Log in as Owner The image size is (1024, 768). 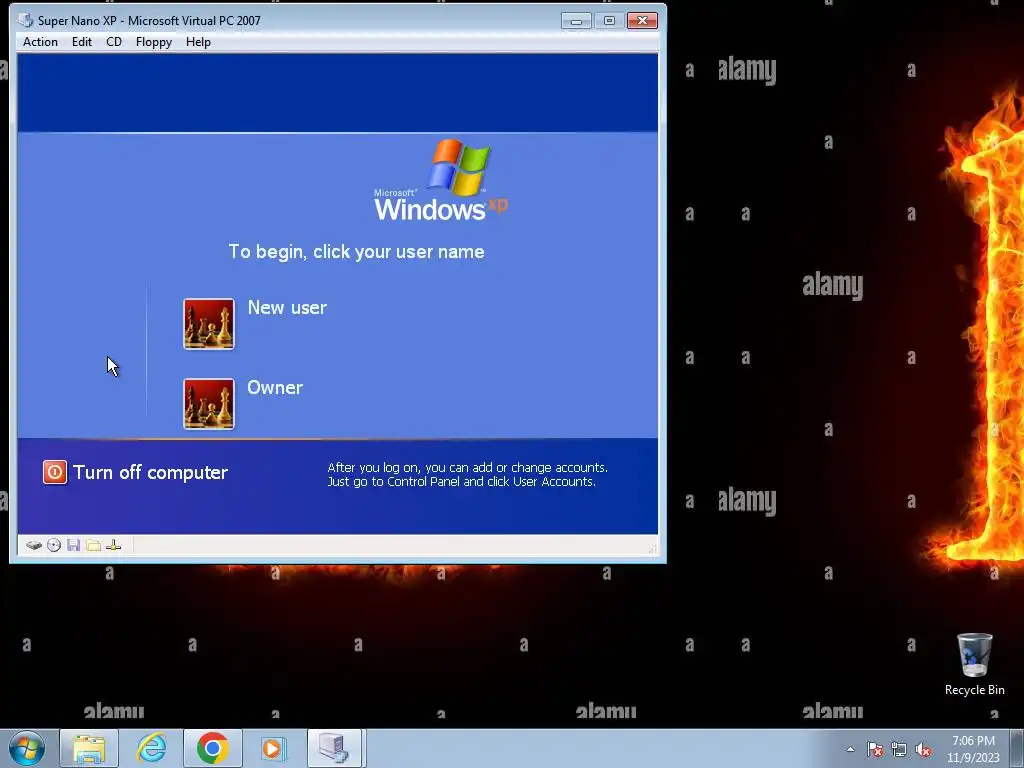click(275, 387)
